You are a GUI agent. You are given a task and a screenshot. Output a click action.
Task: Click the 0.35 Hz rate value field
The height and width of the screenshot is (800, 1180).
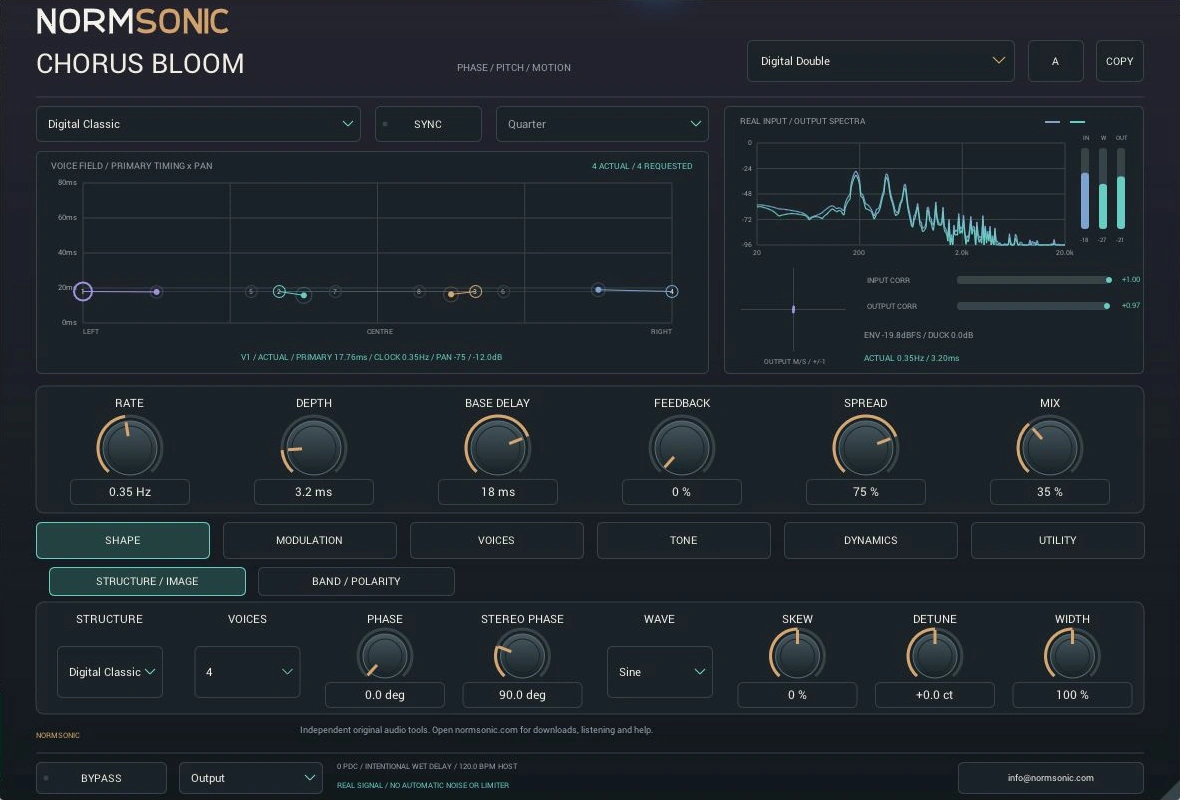pos(129,492)
